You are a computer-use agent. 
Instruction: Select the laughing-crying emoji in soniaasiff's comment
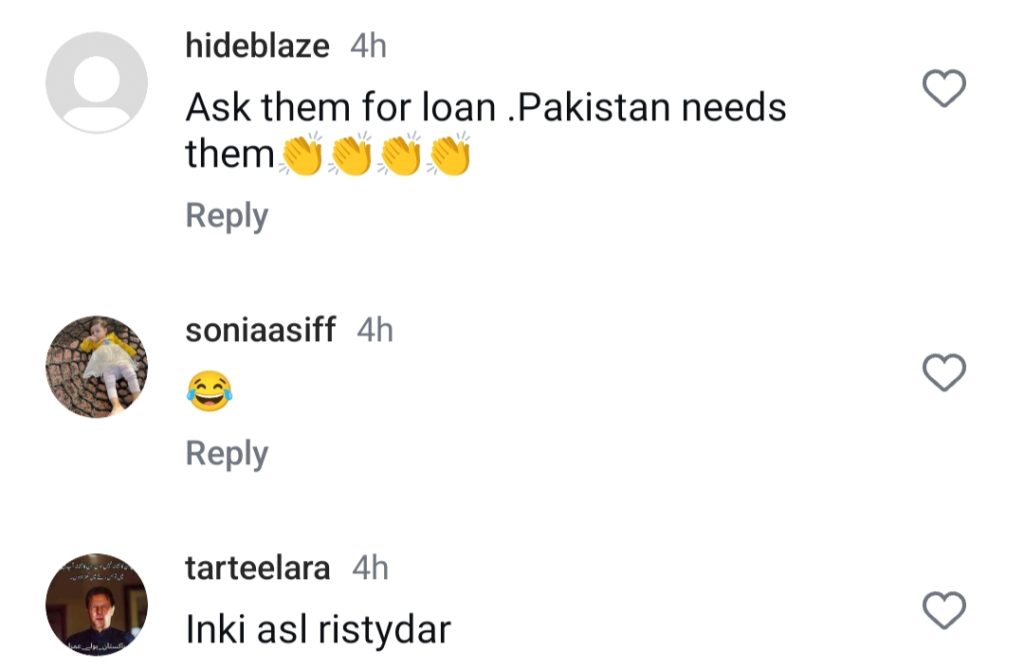tap(209, 391)
